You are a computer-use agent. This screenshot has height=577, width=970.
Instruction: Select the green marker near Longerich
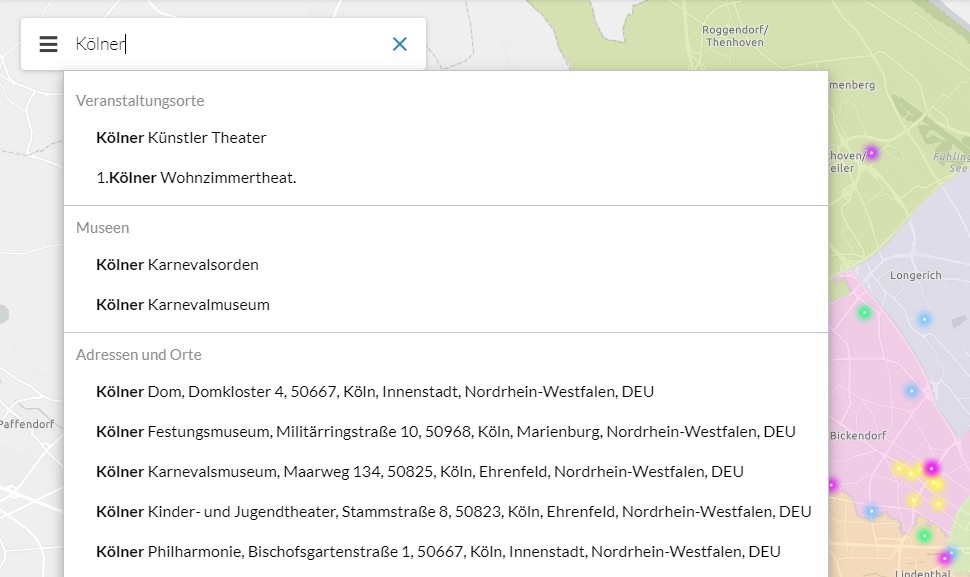(864, 312)
